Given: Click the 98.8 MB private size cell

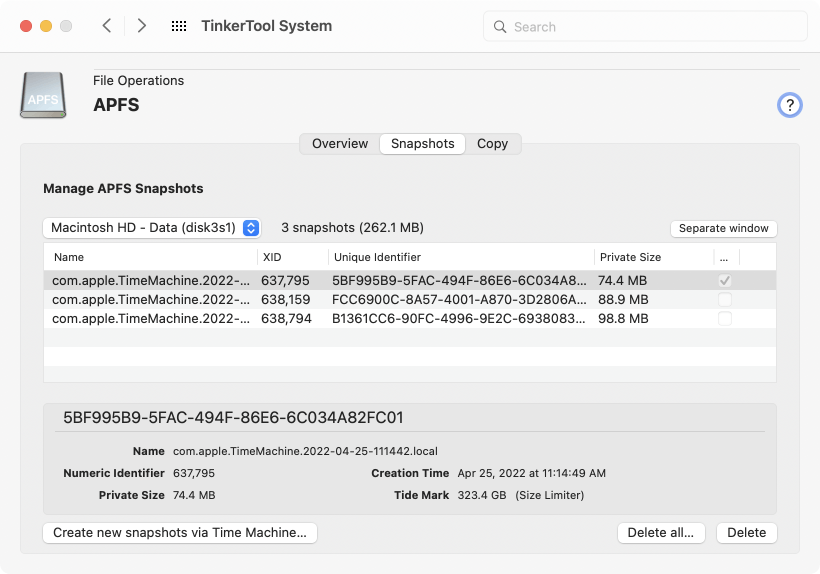Looking at the screenshot, I should (623, 318).
